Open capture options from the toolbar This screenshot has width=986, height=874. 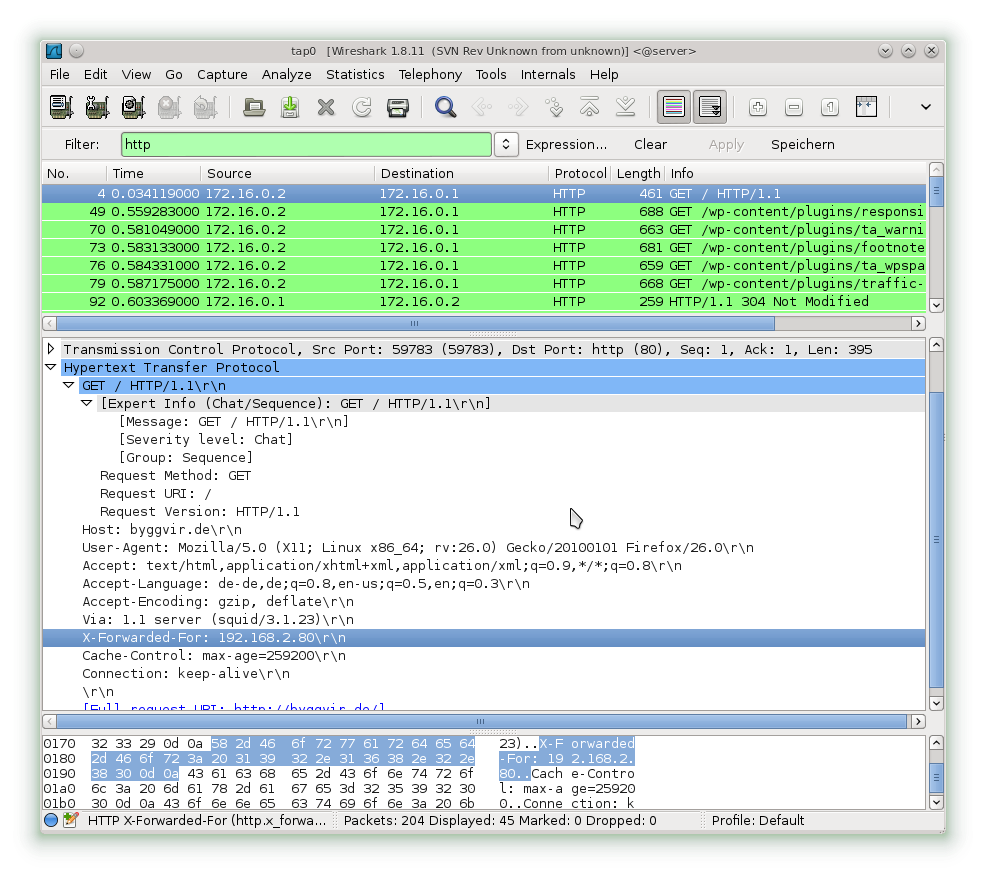tap(97, 107)
